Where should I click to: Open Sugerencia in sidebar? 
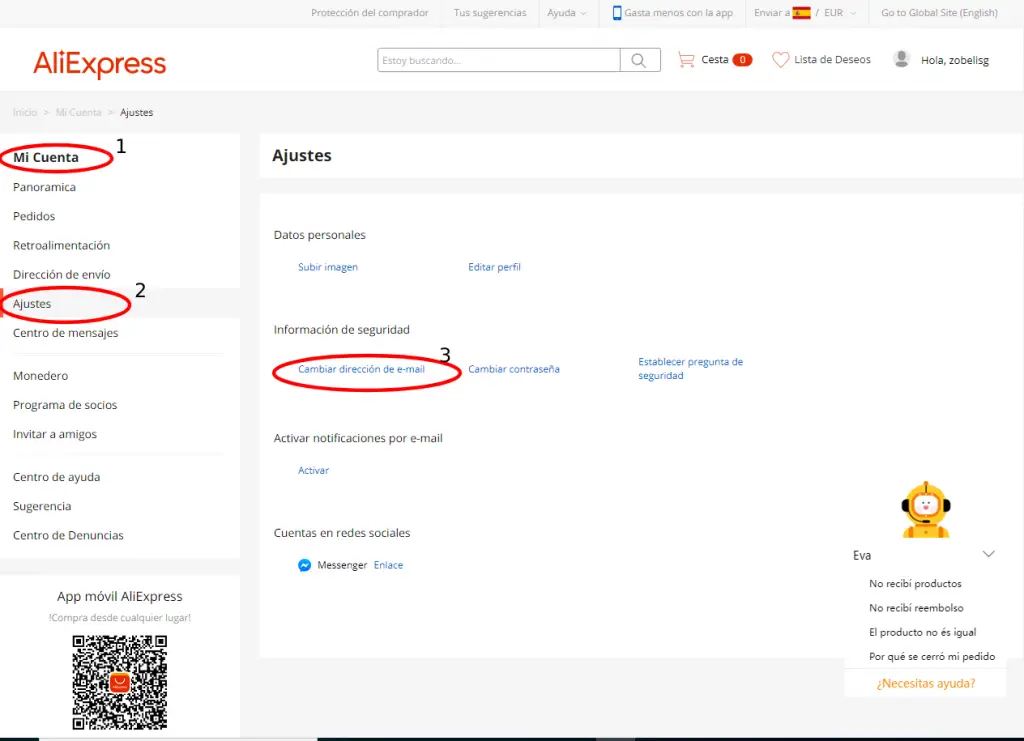[x=42, y=506]
